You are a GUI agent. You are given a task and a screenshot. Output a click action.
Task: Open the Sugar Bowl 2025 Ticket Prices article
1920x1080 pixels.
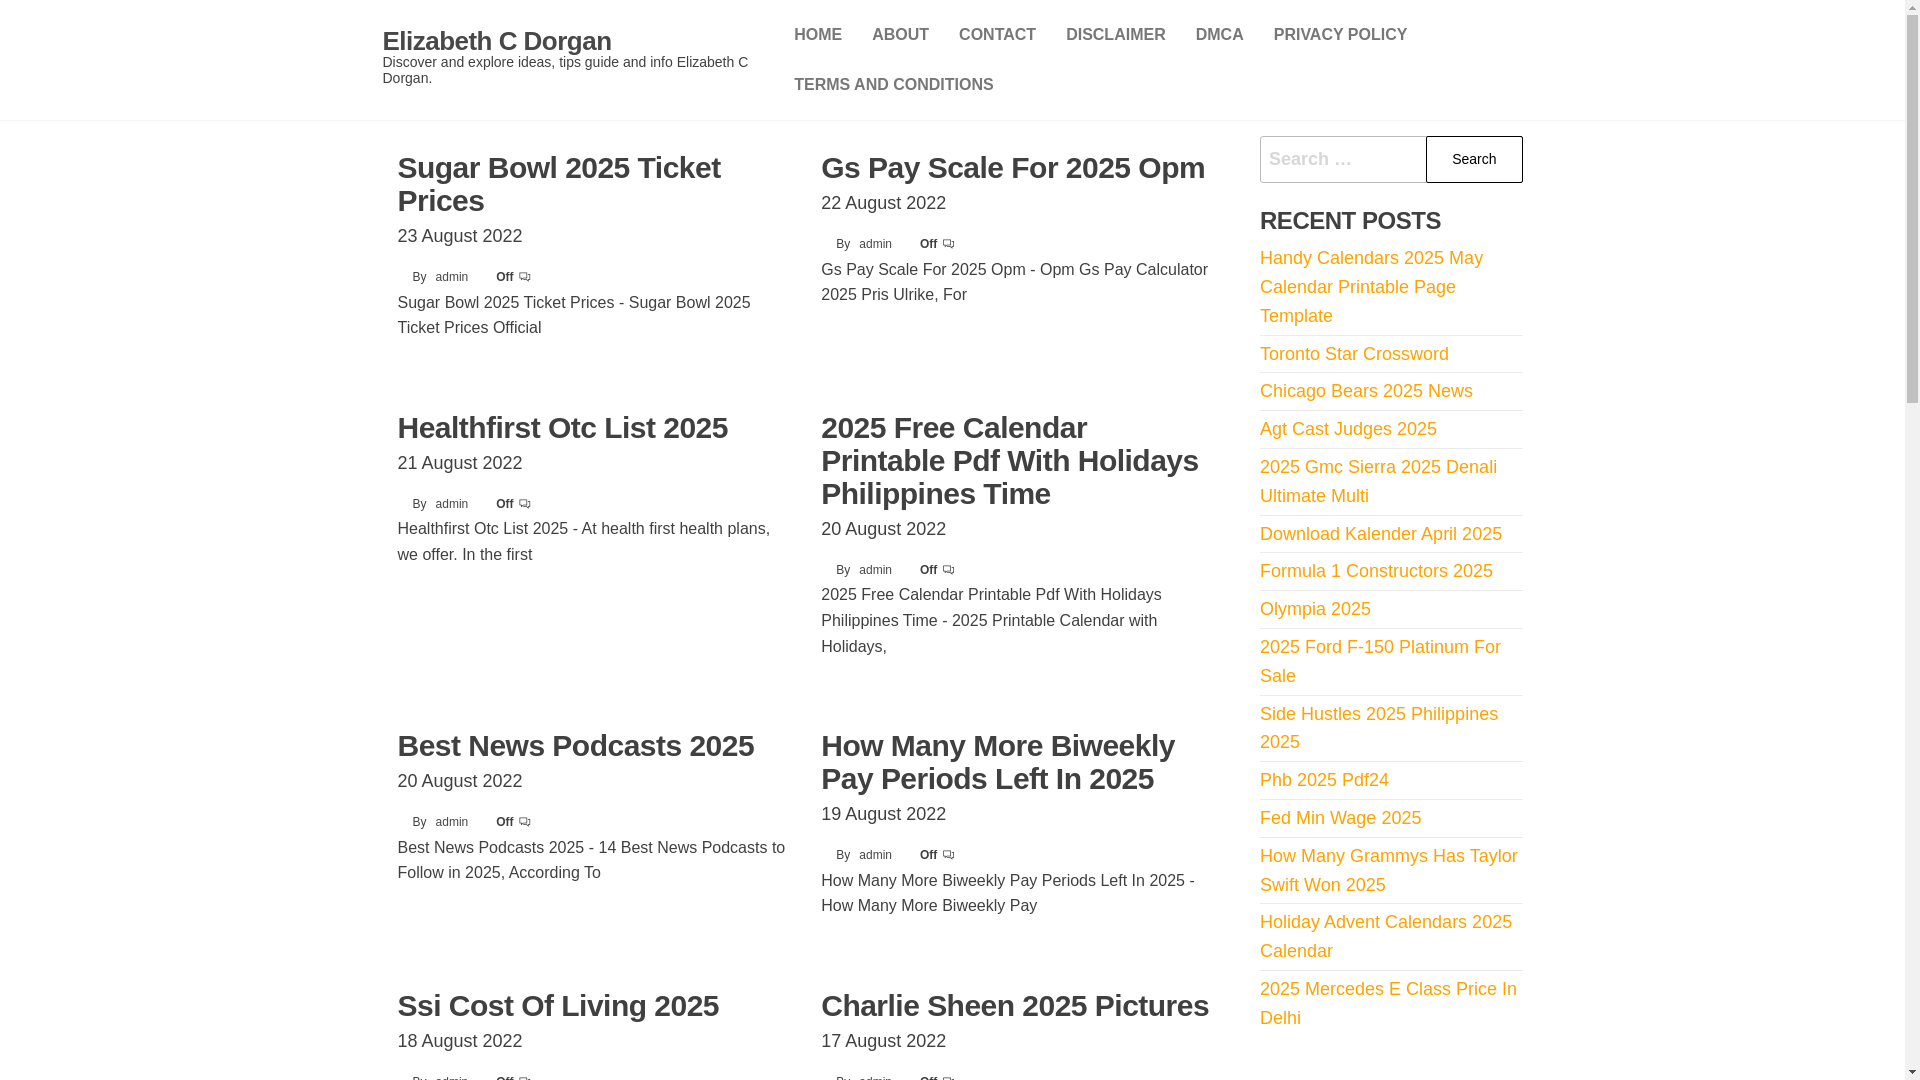[x=558, y=184]
